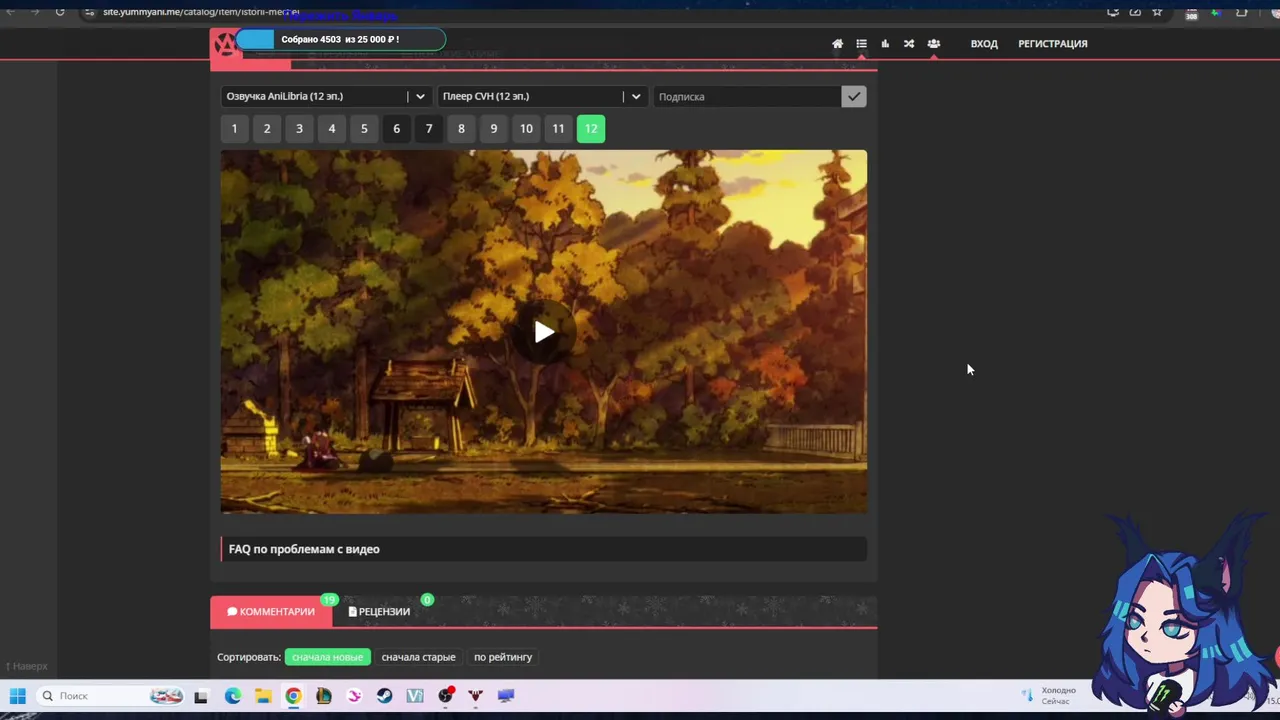Click 'РЕГИСТРАЦИЯ' to sign up

[x=1053, y=44]
